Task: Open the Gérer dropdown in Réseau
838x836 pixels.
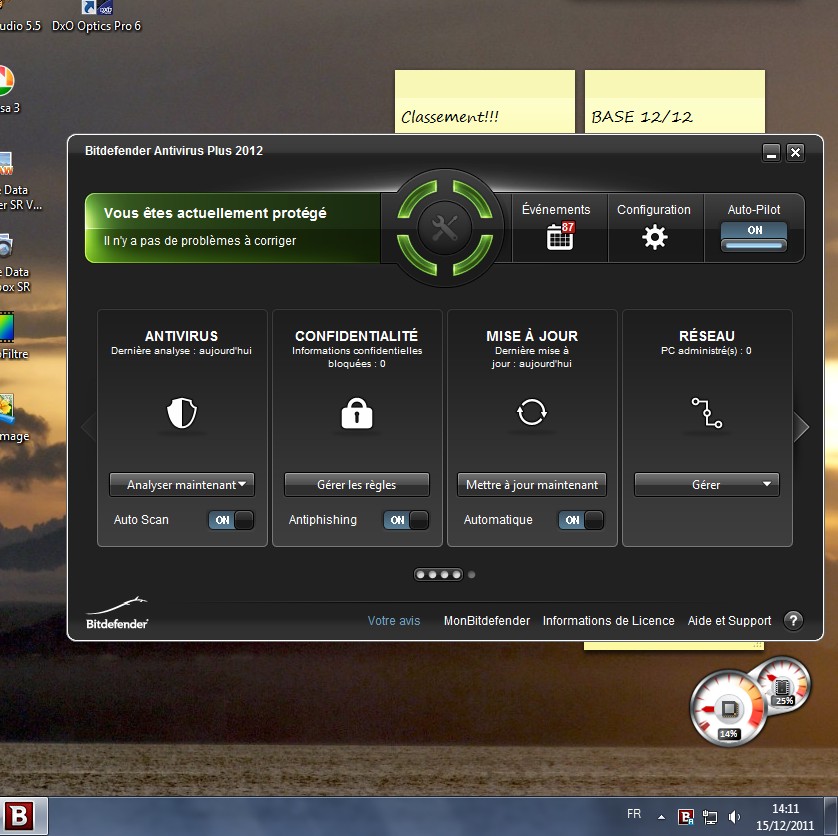Action: click(707, 484)
